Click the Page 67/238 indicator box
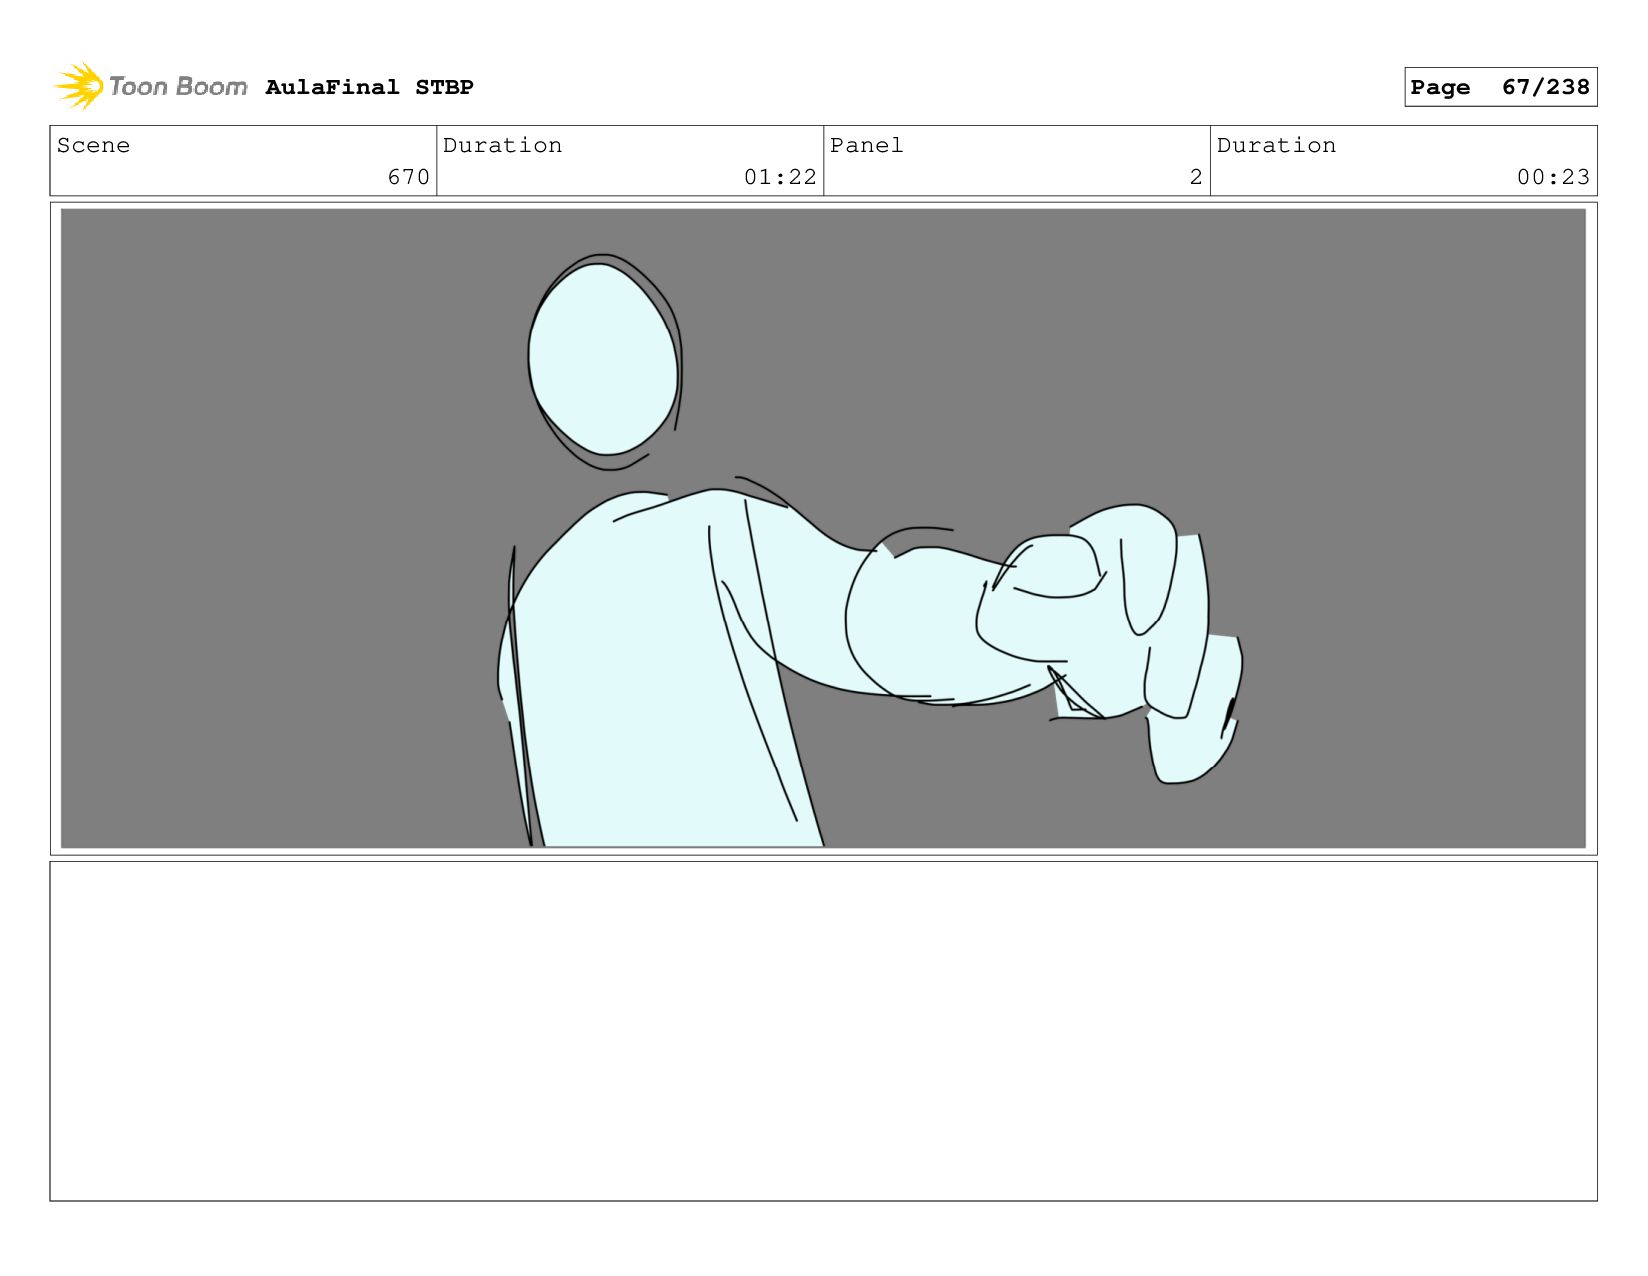Viewport: 1648px width, 1276px height. tap(1500, 87)
